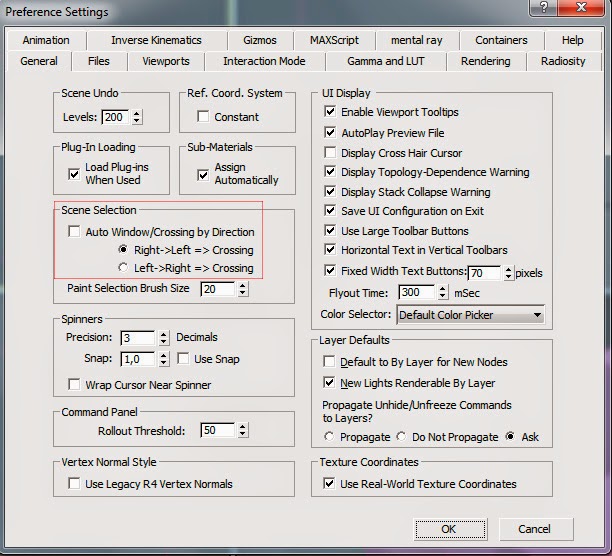Viewport: 612px width, 556px height.
Task: Click the Rollout Threshold spinner arrows
Action: click(243, 430)
